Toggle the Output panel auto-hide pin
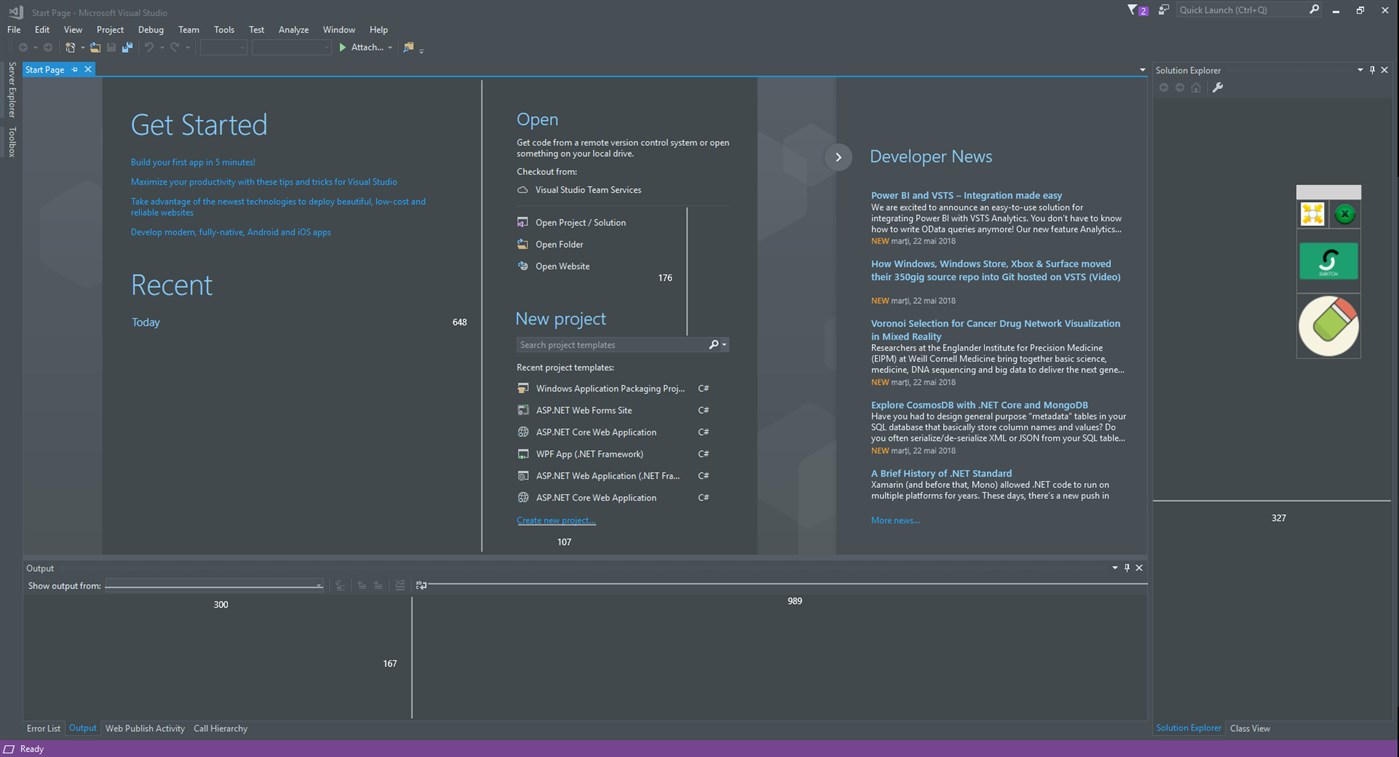The image size is (1399, 757). pyautogui.click(x=1126, y=567)
